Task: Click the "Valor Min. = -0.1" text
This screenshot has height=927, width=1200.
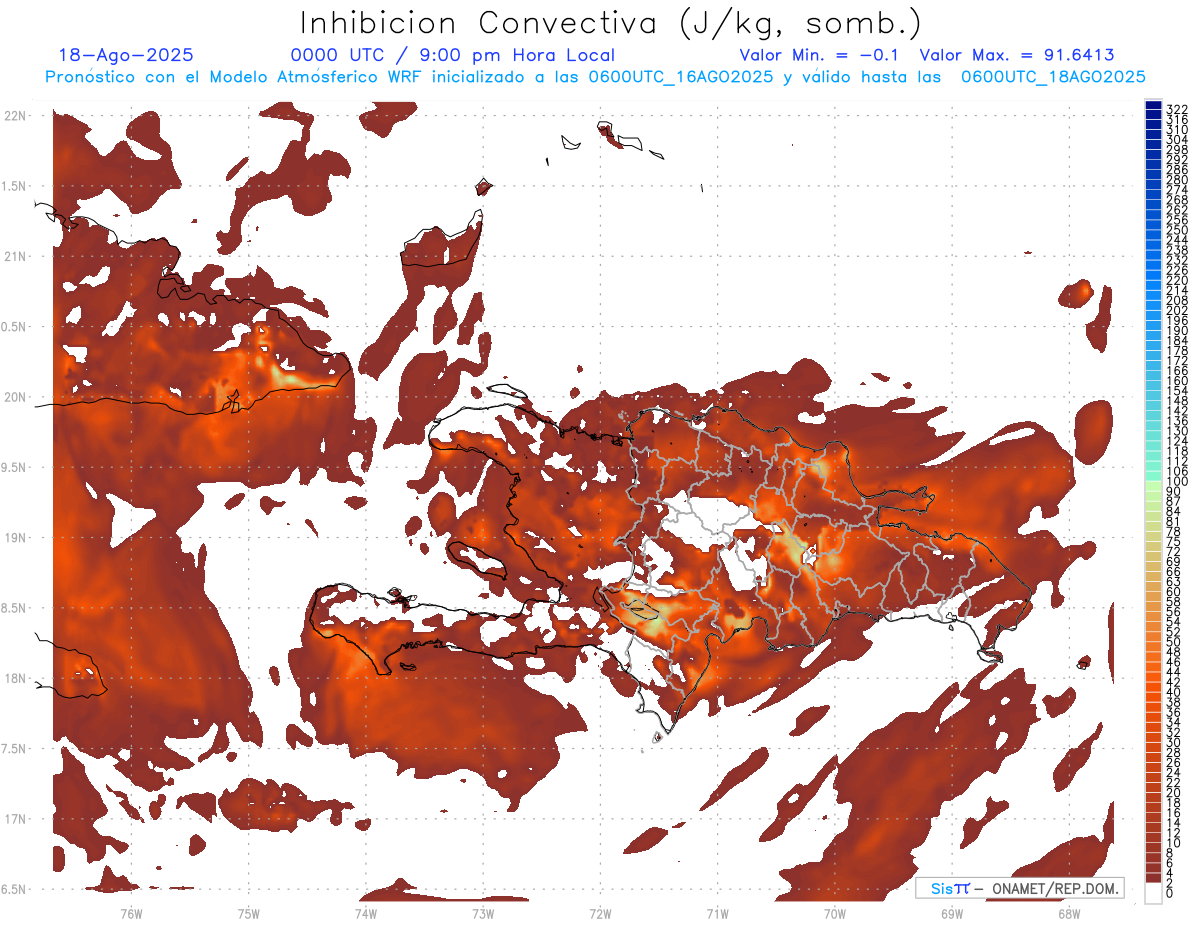Action: coord(819,56)
